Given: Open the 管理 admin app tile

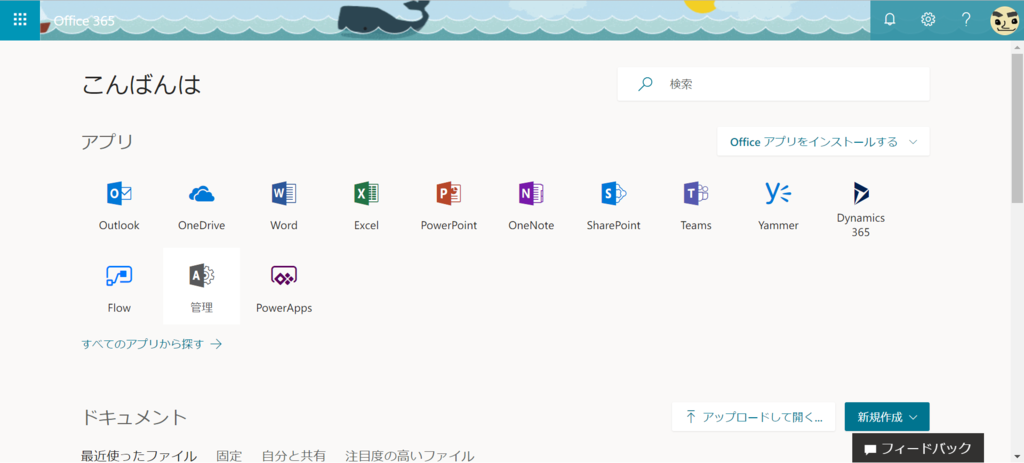Looking at the screenshot, I should click(202, 287).
